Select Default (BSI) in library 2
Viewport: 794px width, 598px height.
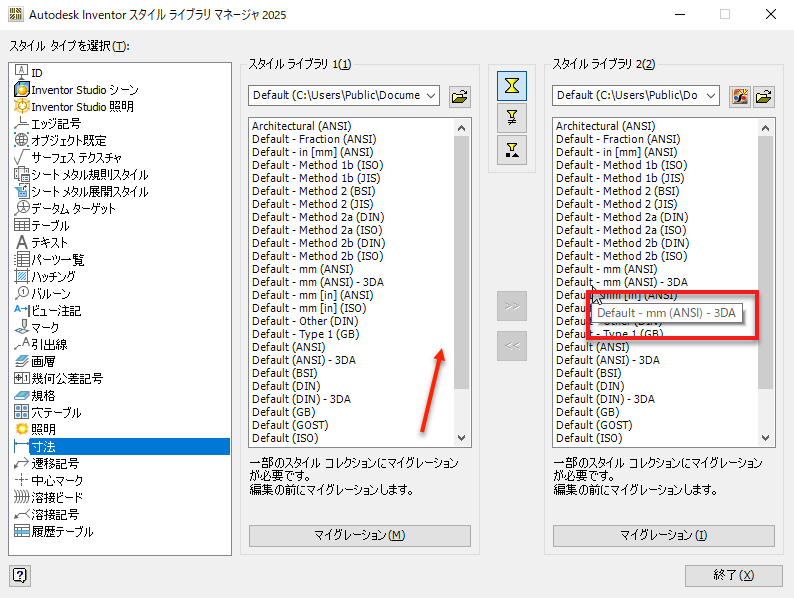point(588,373)
